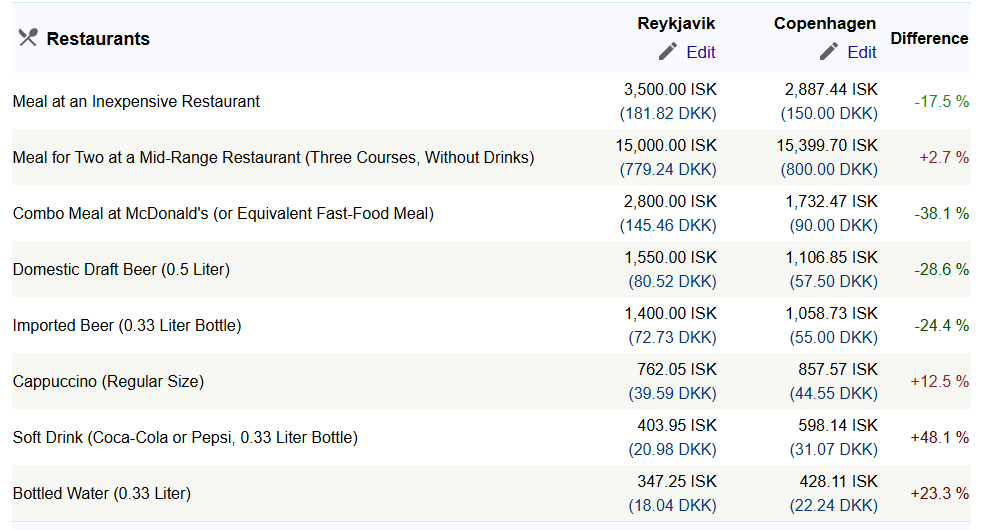
Task: Click the -38.1 % difference value
Action: pos(942,214)
